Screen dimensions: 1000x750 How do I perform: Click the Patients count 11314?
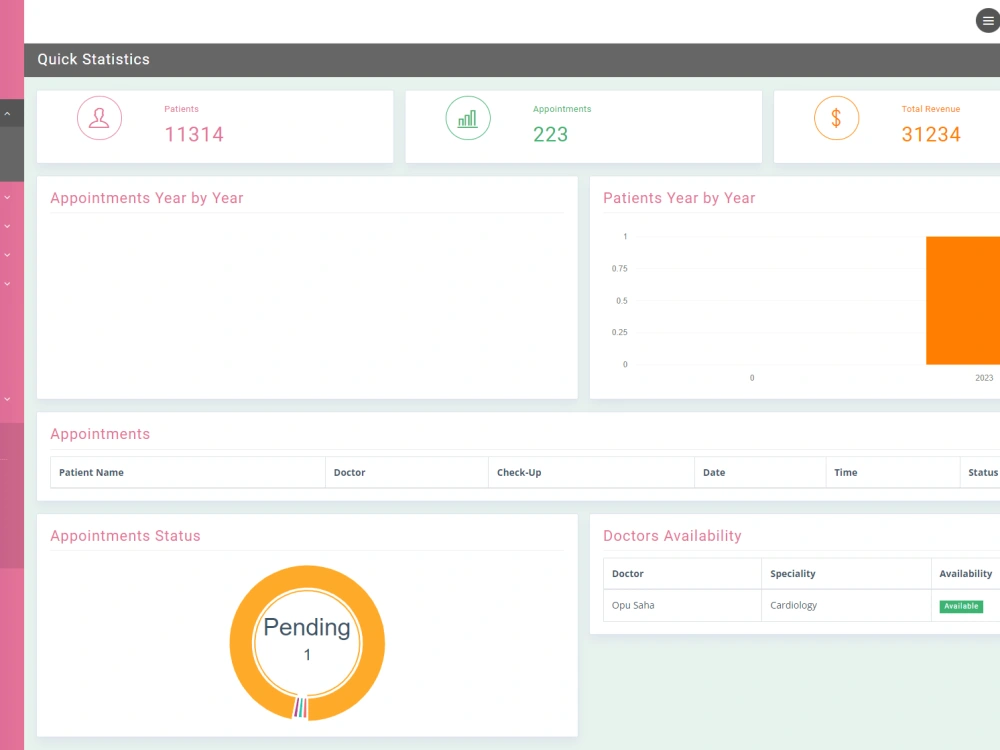194,134
